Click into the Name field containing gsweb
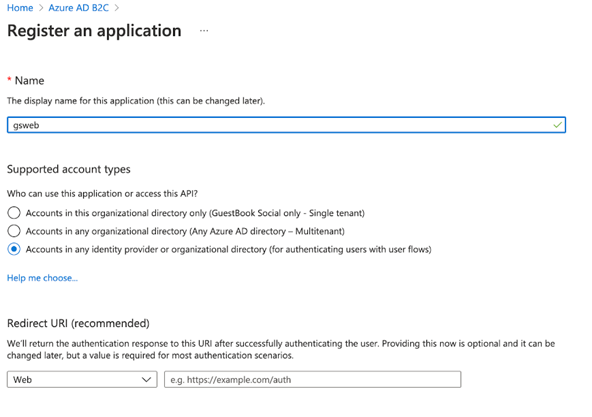Viewport: 592px width, 417px height. (x=286, y=125)
